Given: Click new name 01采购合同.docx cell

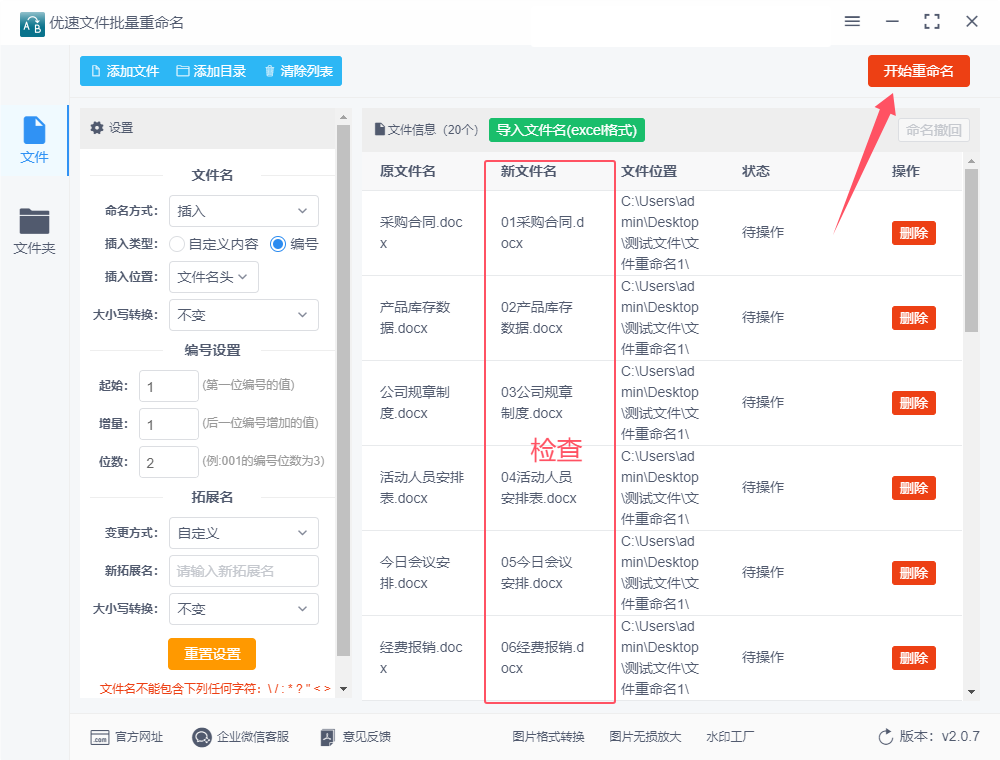Looking at the screenshot, I should 542,233.
